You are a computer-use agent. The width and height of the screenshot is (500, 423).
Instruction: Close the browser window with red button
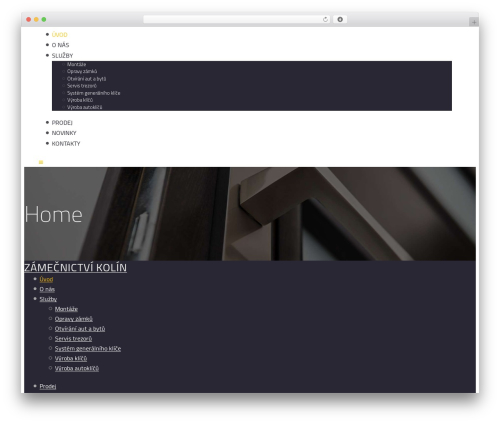[29, 20]
